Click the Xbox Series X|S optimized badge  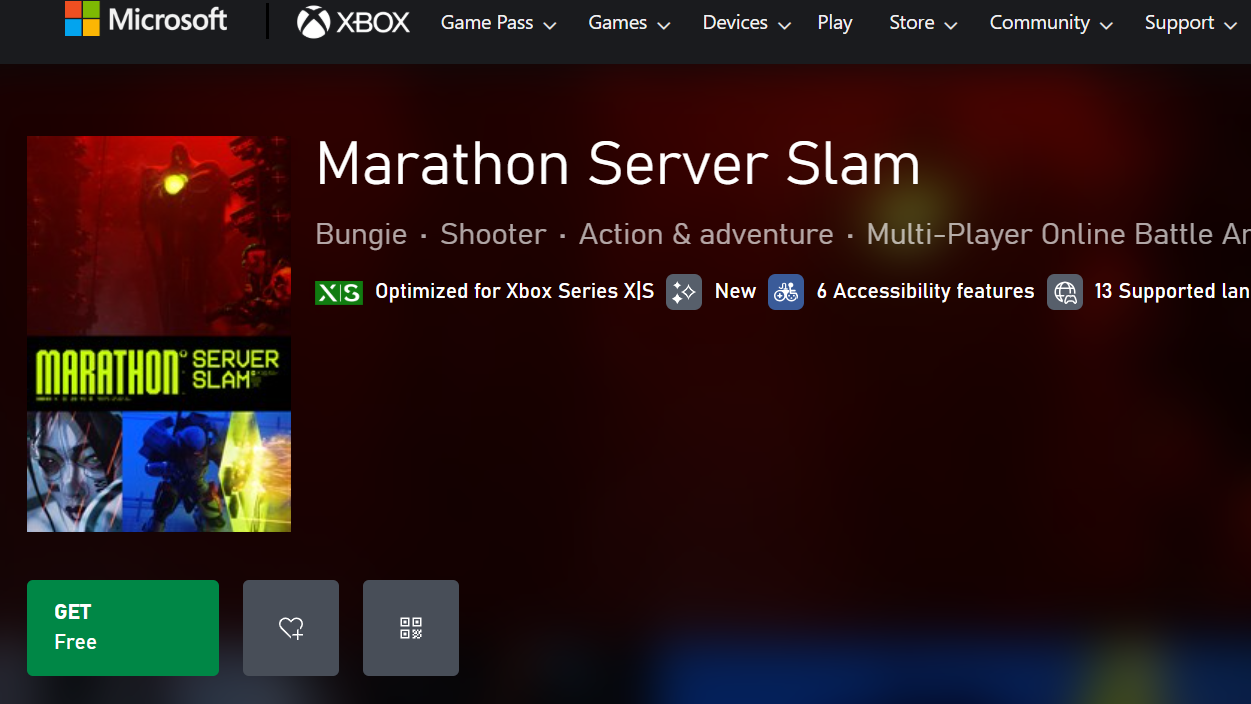339,292
